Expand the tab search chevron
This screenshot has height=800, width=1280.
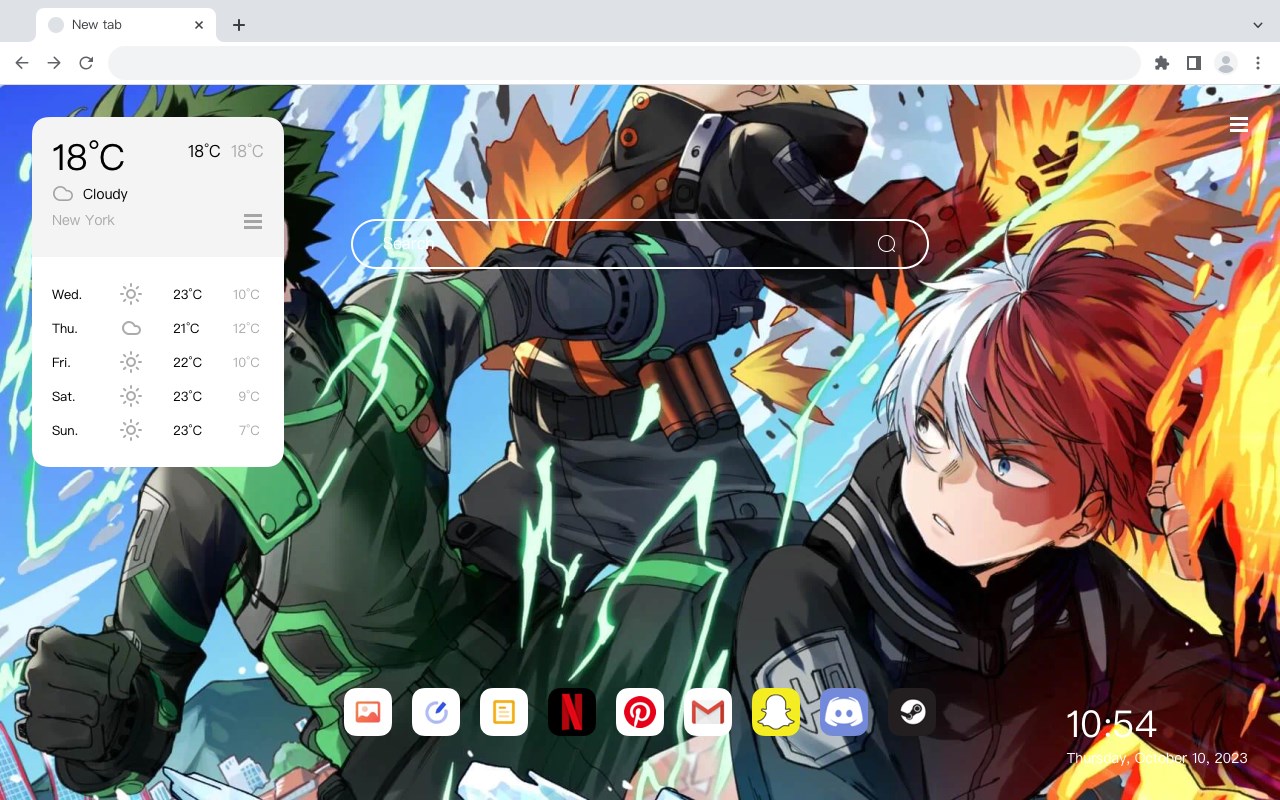[1258, 25]
